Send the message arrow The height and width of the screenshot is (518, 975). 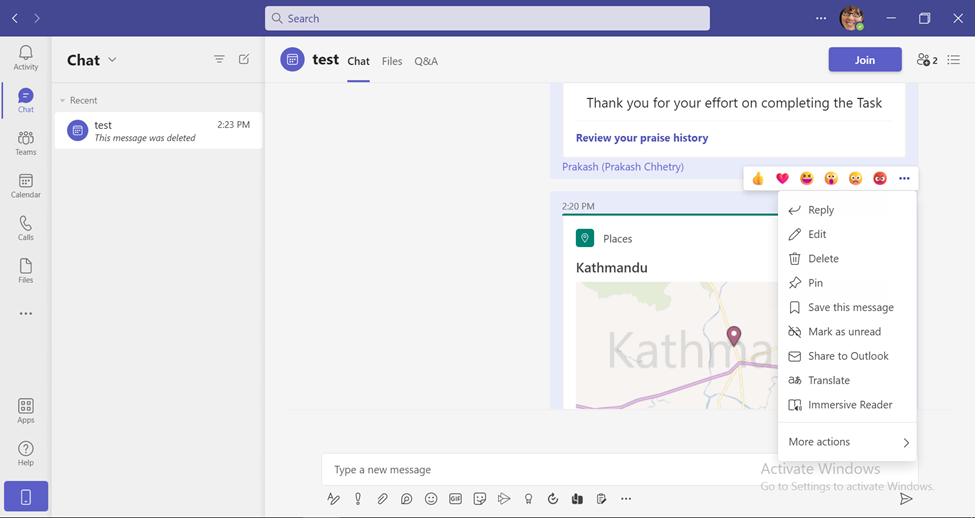(907, 499)
